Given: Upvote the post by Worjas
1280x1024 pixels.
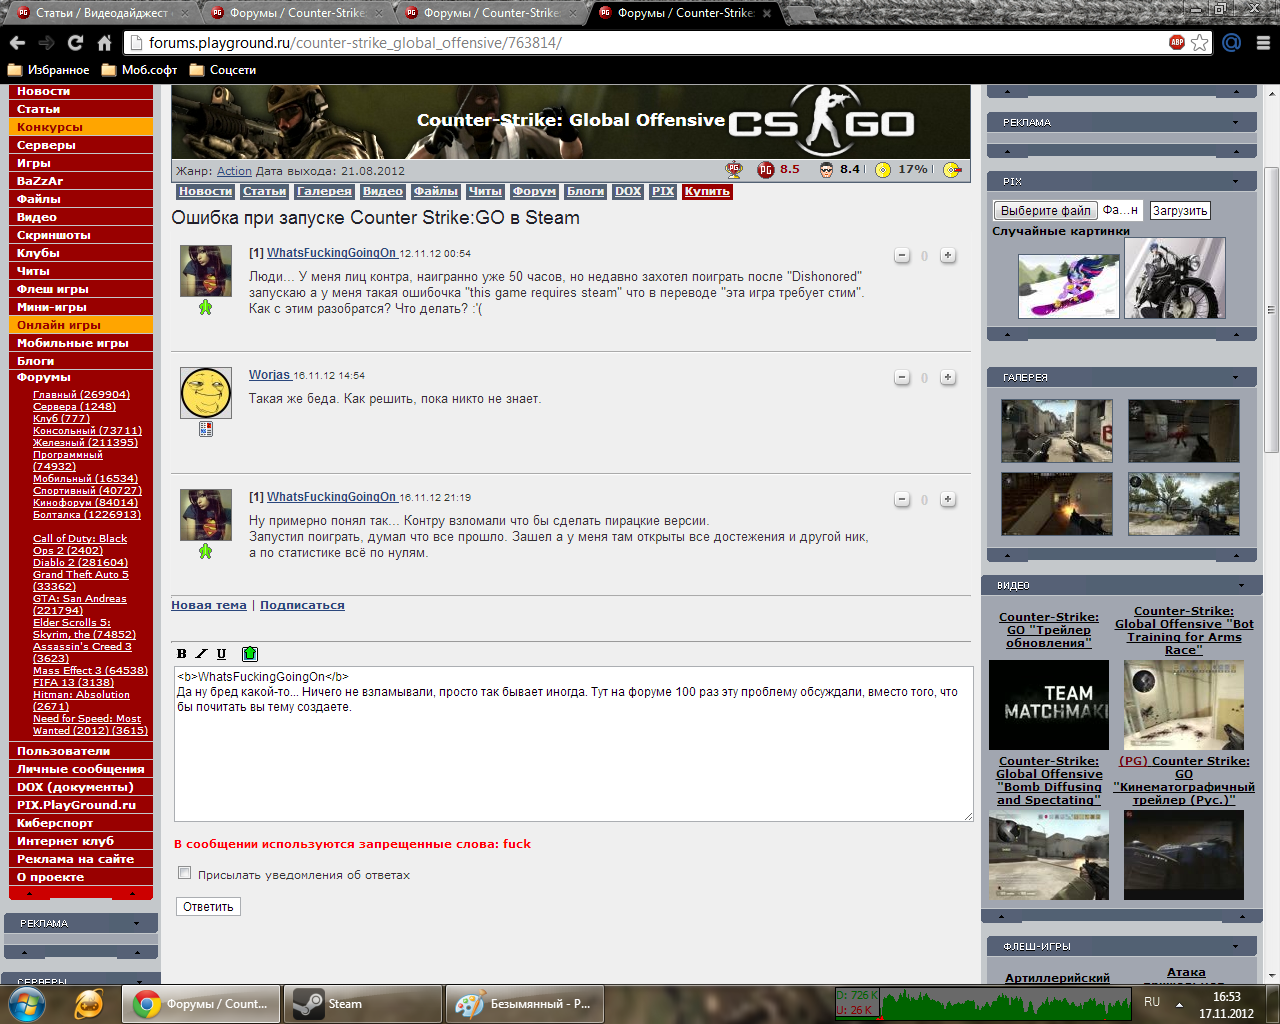Looking at the screenshot, I should click(x=948, y=377).
